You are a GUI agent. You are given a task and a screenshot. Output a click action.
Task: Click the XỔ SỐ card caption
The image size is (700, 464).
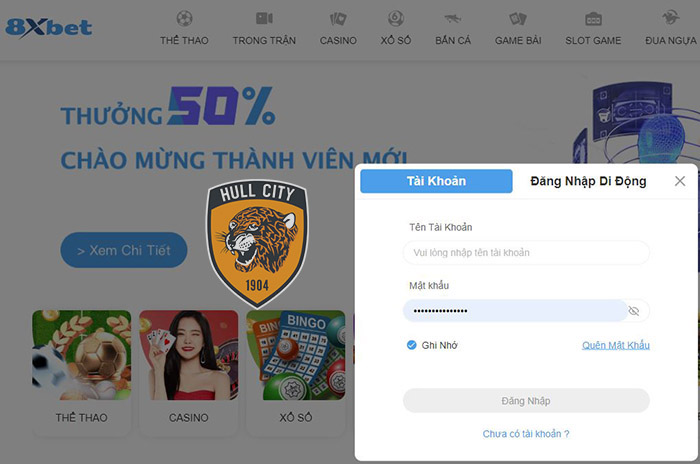click(x=296, y=418)
